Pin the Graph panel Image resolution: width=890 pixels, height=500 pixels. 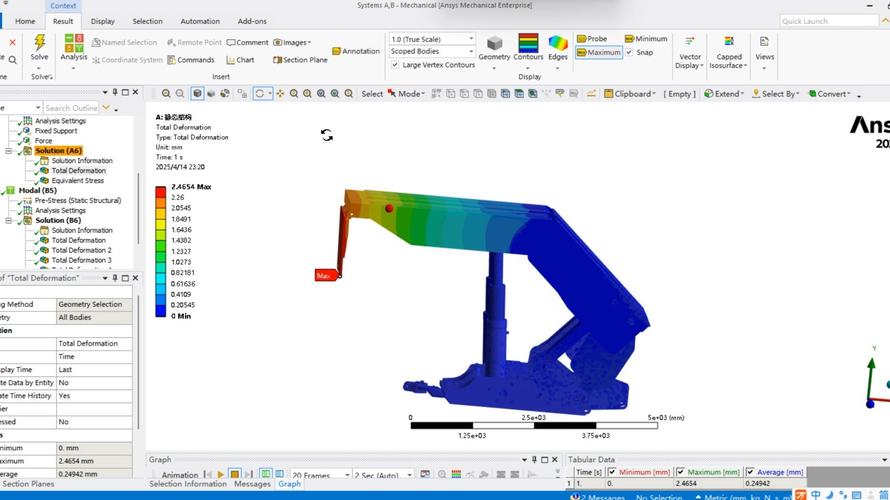coord(534,460)
